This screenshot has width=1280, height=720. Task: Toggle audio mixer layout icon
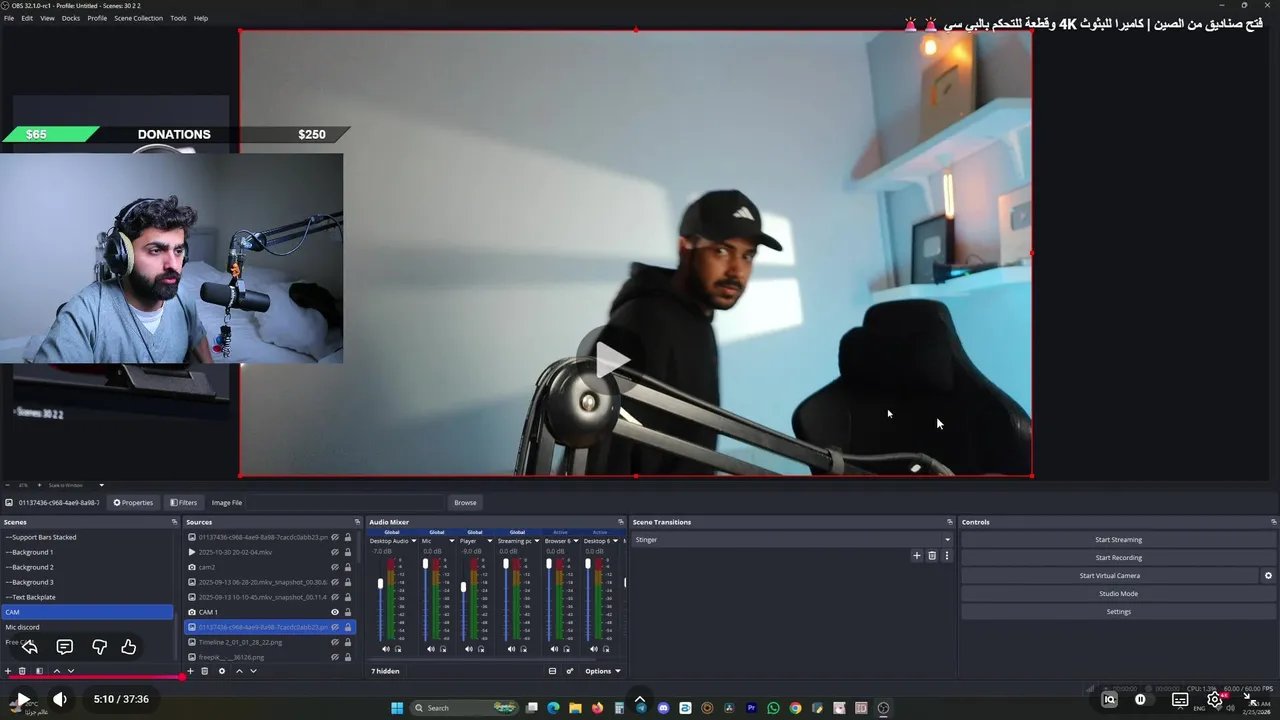(x=552, y=671)
